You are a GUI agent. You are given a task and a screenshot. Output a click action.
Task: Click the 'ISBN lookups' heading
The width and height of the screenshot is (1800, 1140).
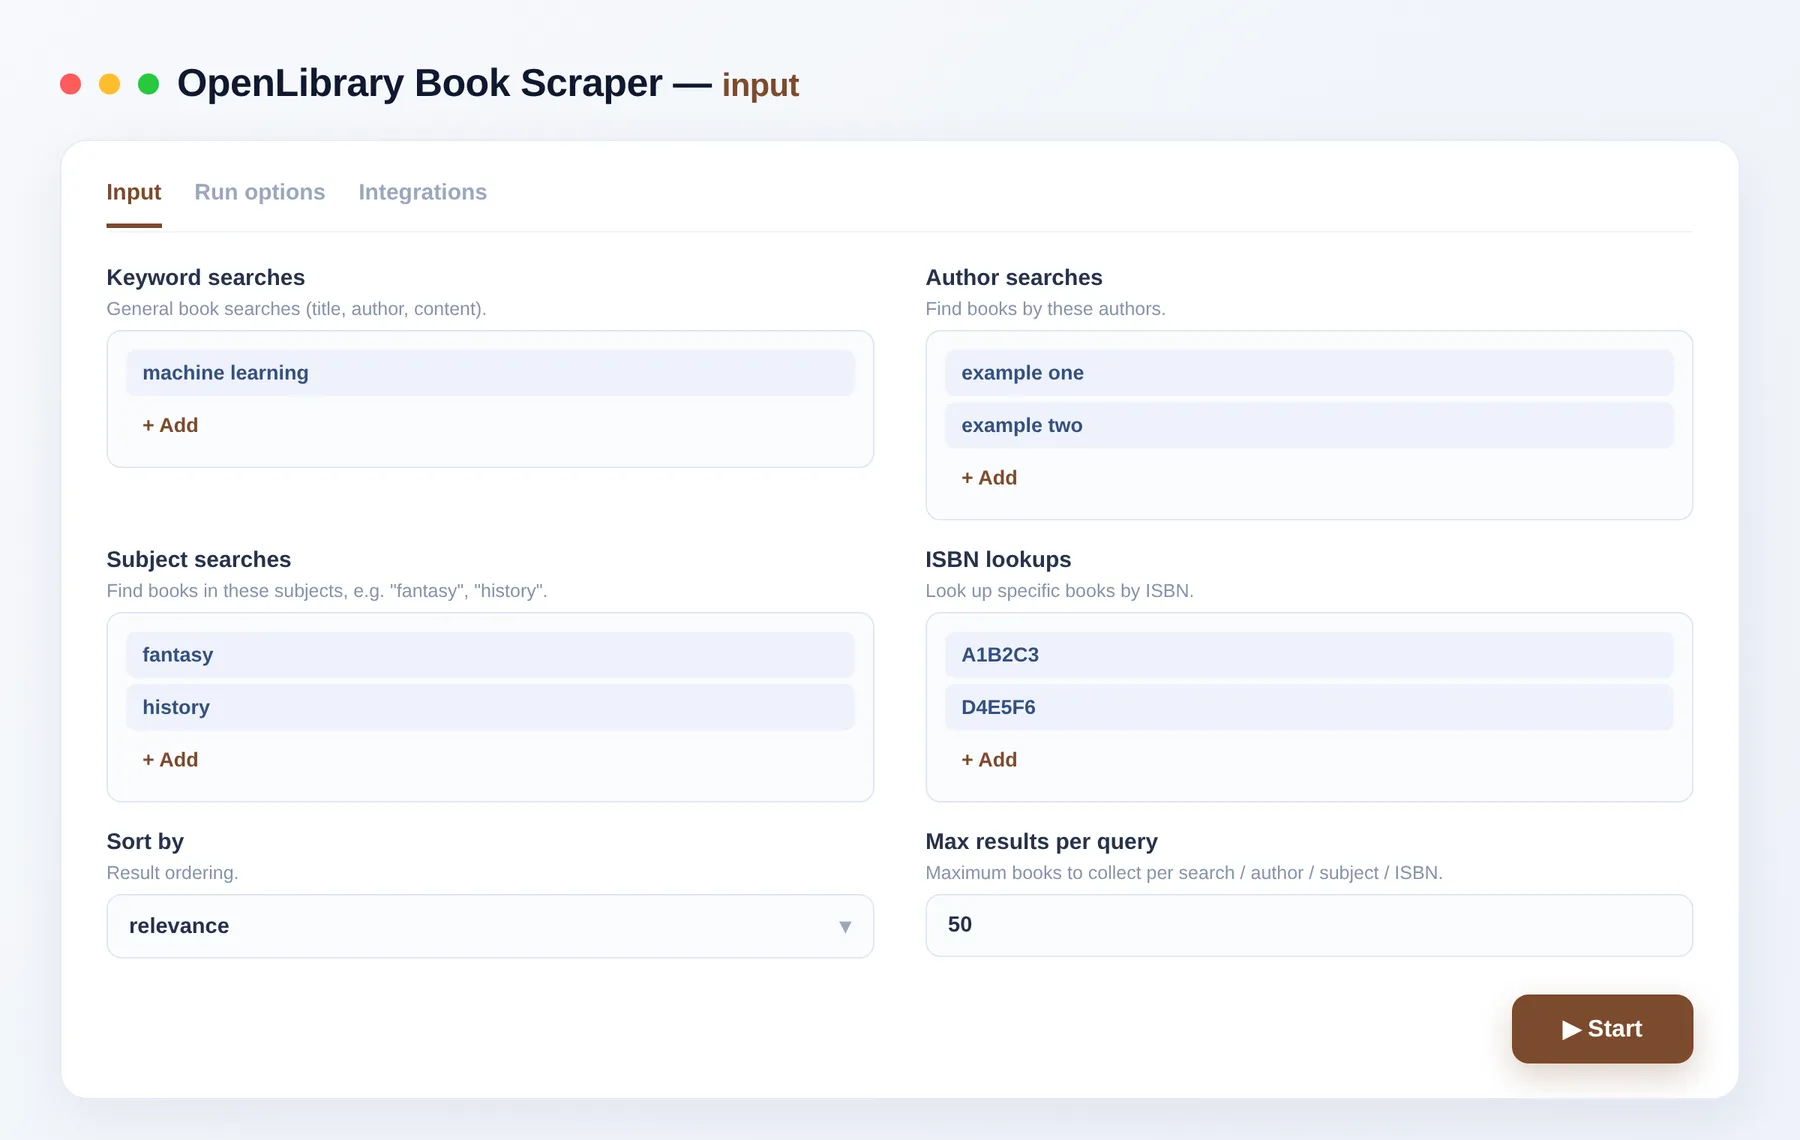point(998,560)
